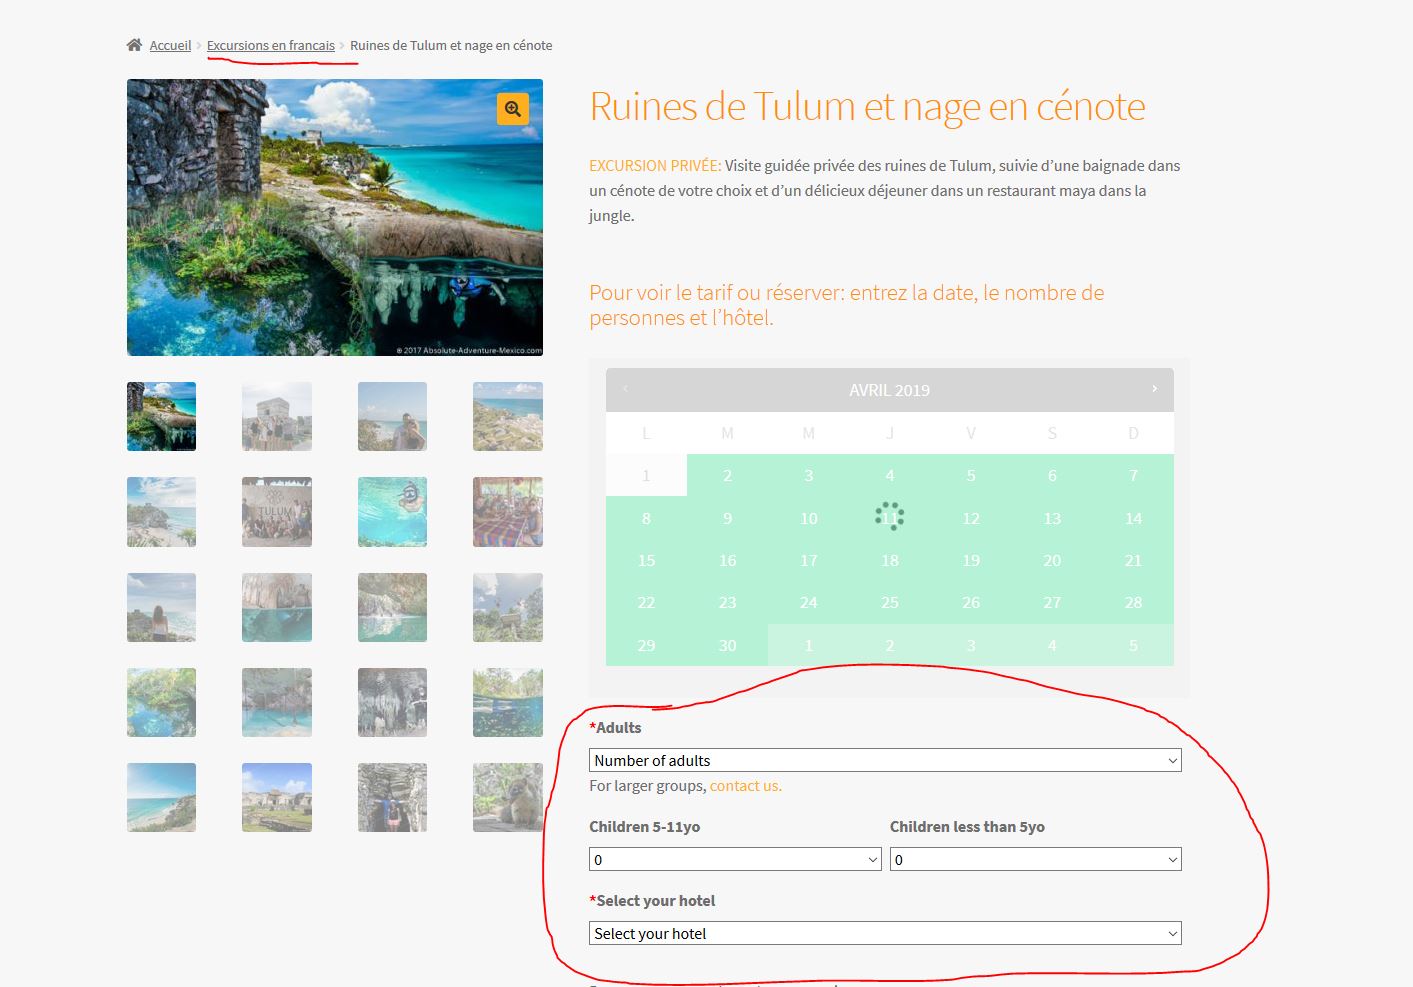Click the home icon in breadcrumb
The height and width of the screenshot is (987, 1413).
(134, 45)
